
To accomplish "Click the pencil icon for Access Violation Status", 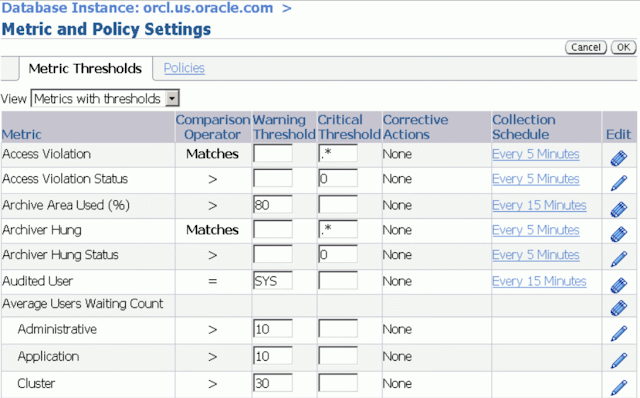I will pos(619,183).
